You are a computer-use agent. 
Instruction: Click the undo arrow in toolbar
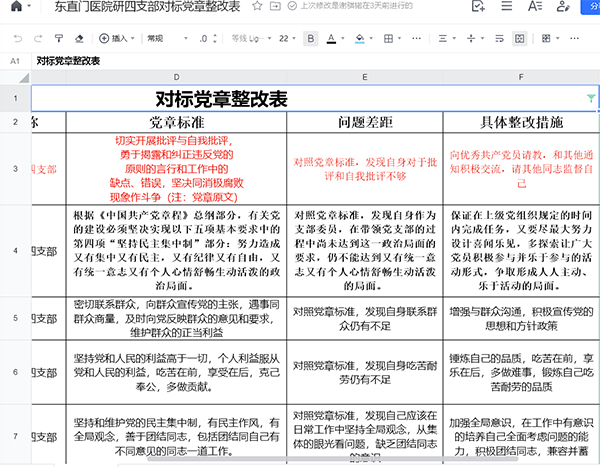pos(17,39)
